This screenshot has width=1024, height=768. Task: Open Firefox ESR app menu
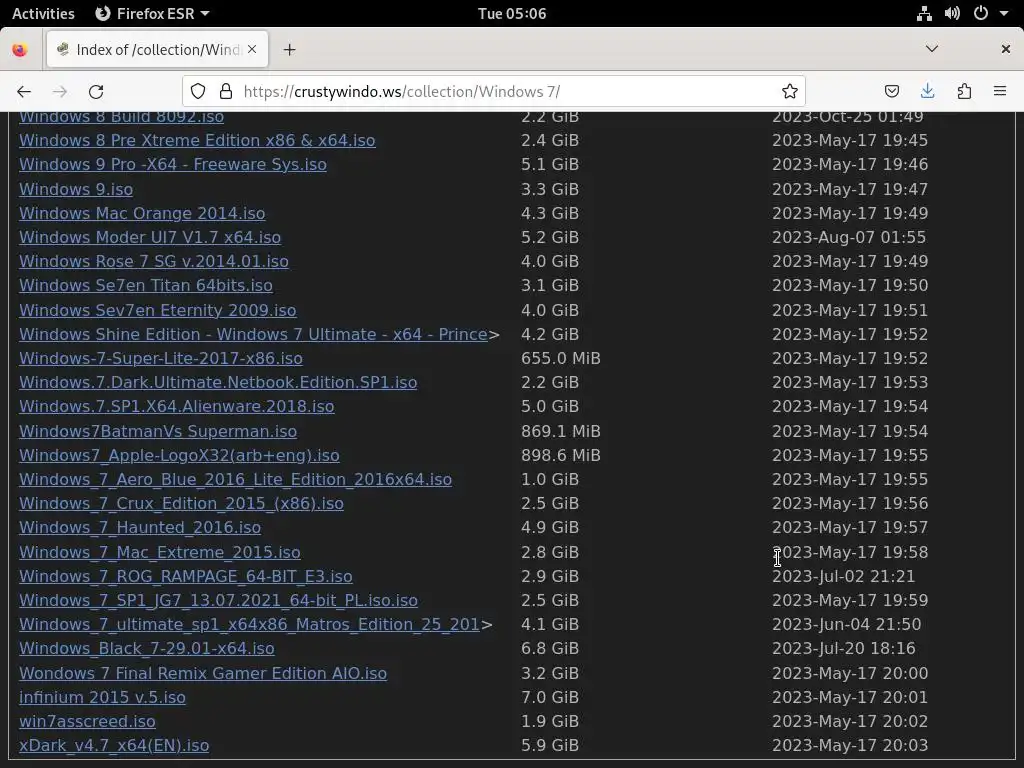[152, 13]
